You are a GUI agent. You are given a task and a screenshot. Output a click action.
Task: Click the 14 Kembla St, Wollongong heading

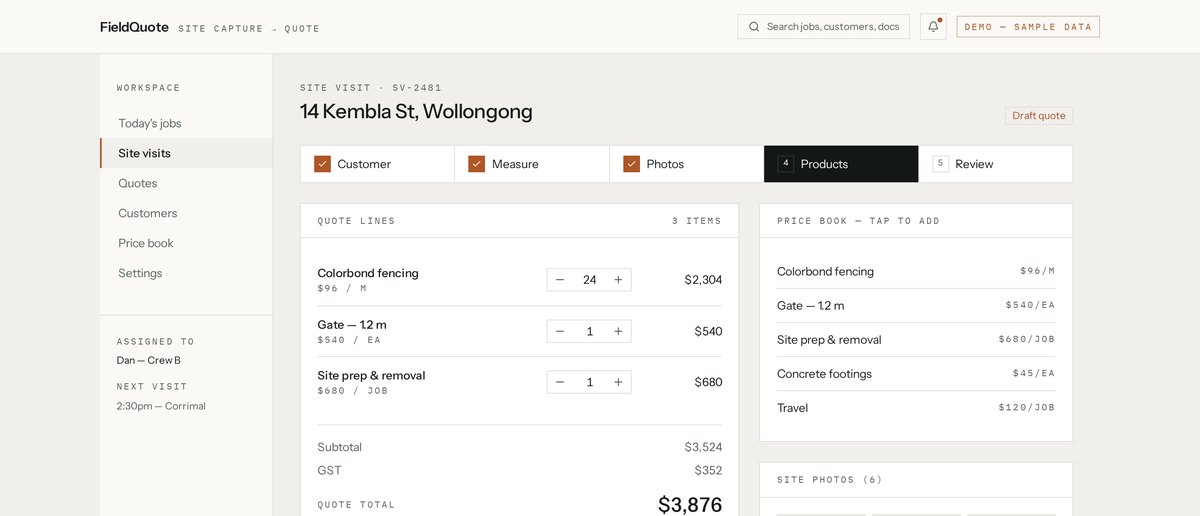(x=416, y=111)
